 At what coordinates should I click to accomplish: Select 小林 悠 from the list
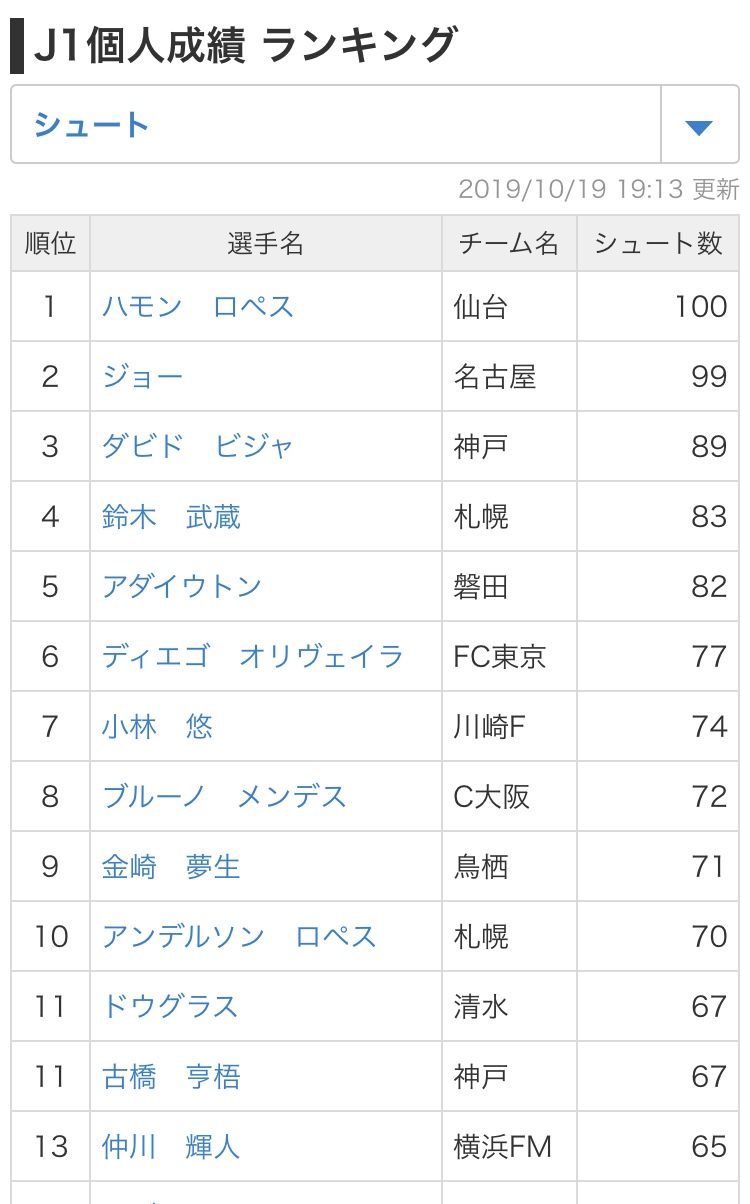click(x=157, y=726)
